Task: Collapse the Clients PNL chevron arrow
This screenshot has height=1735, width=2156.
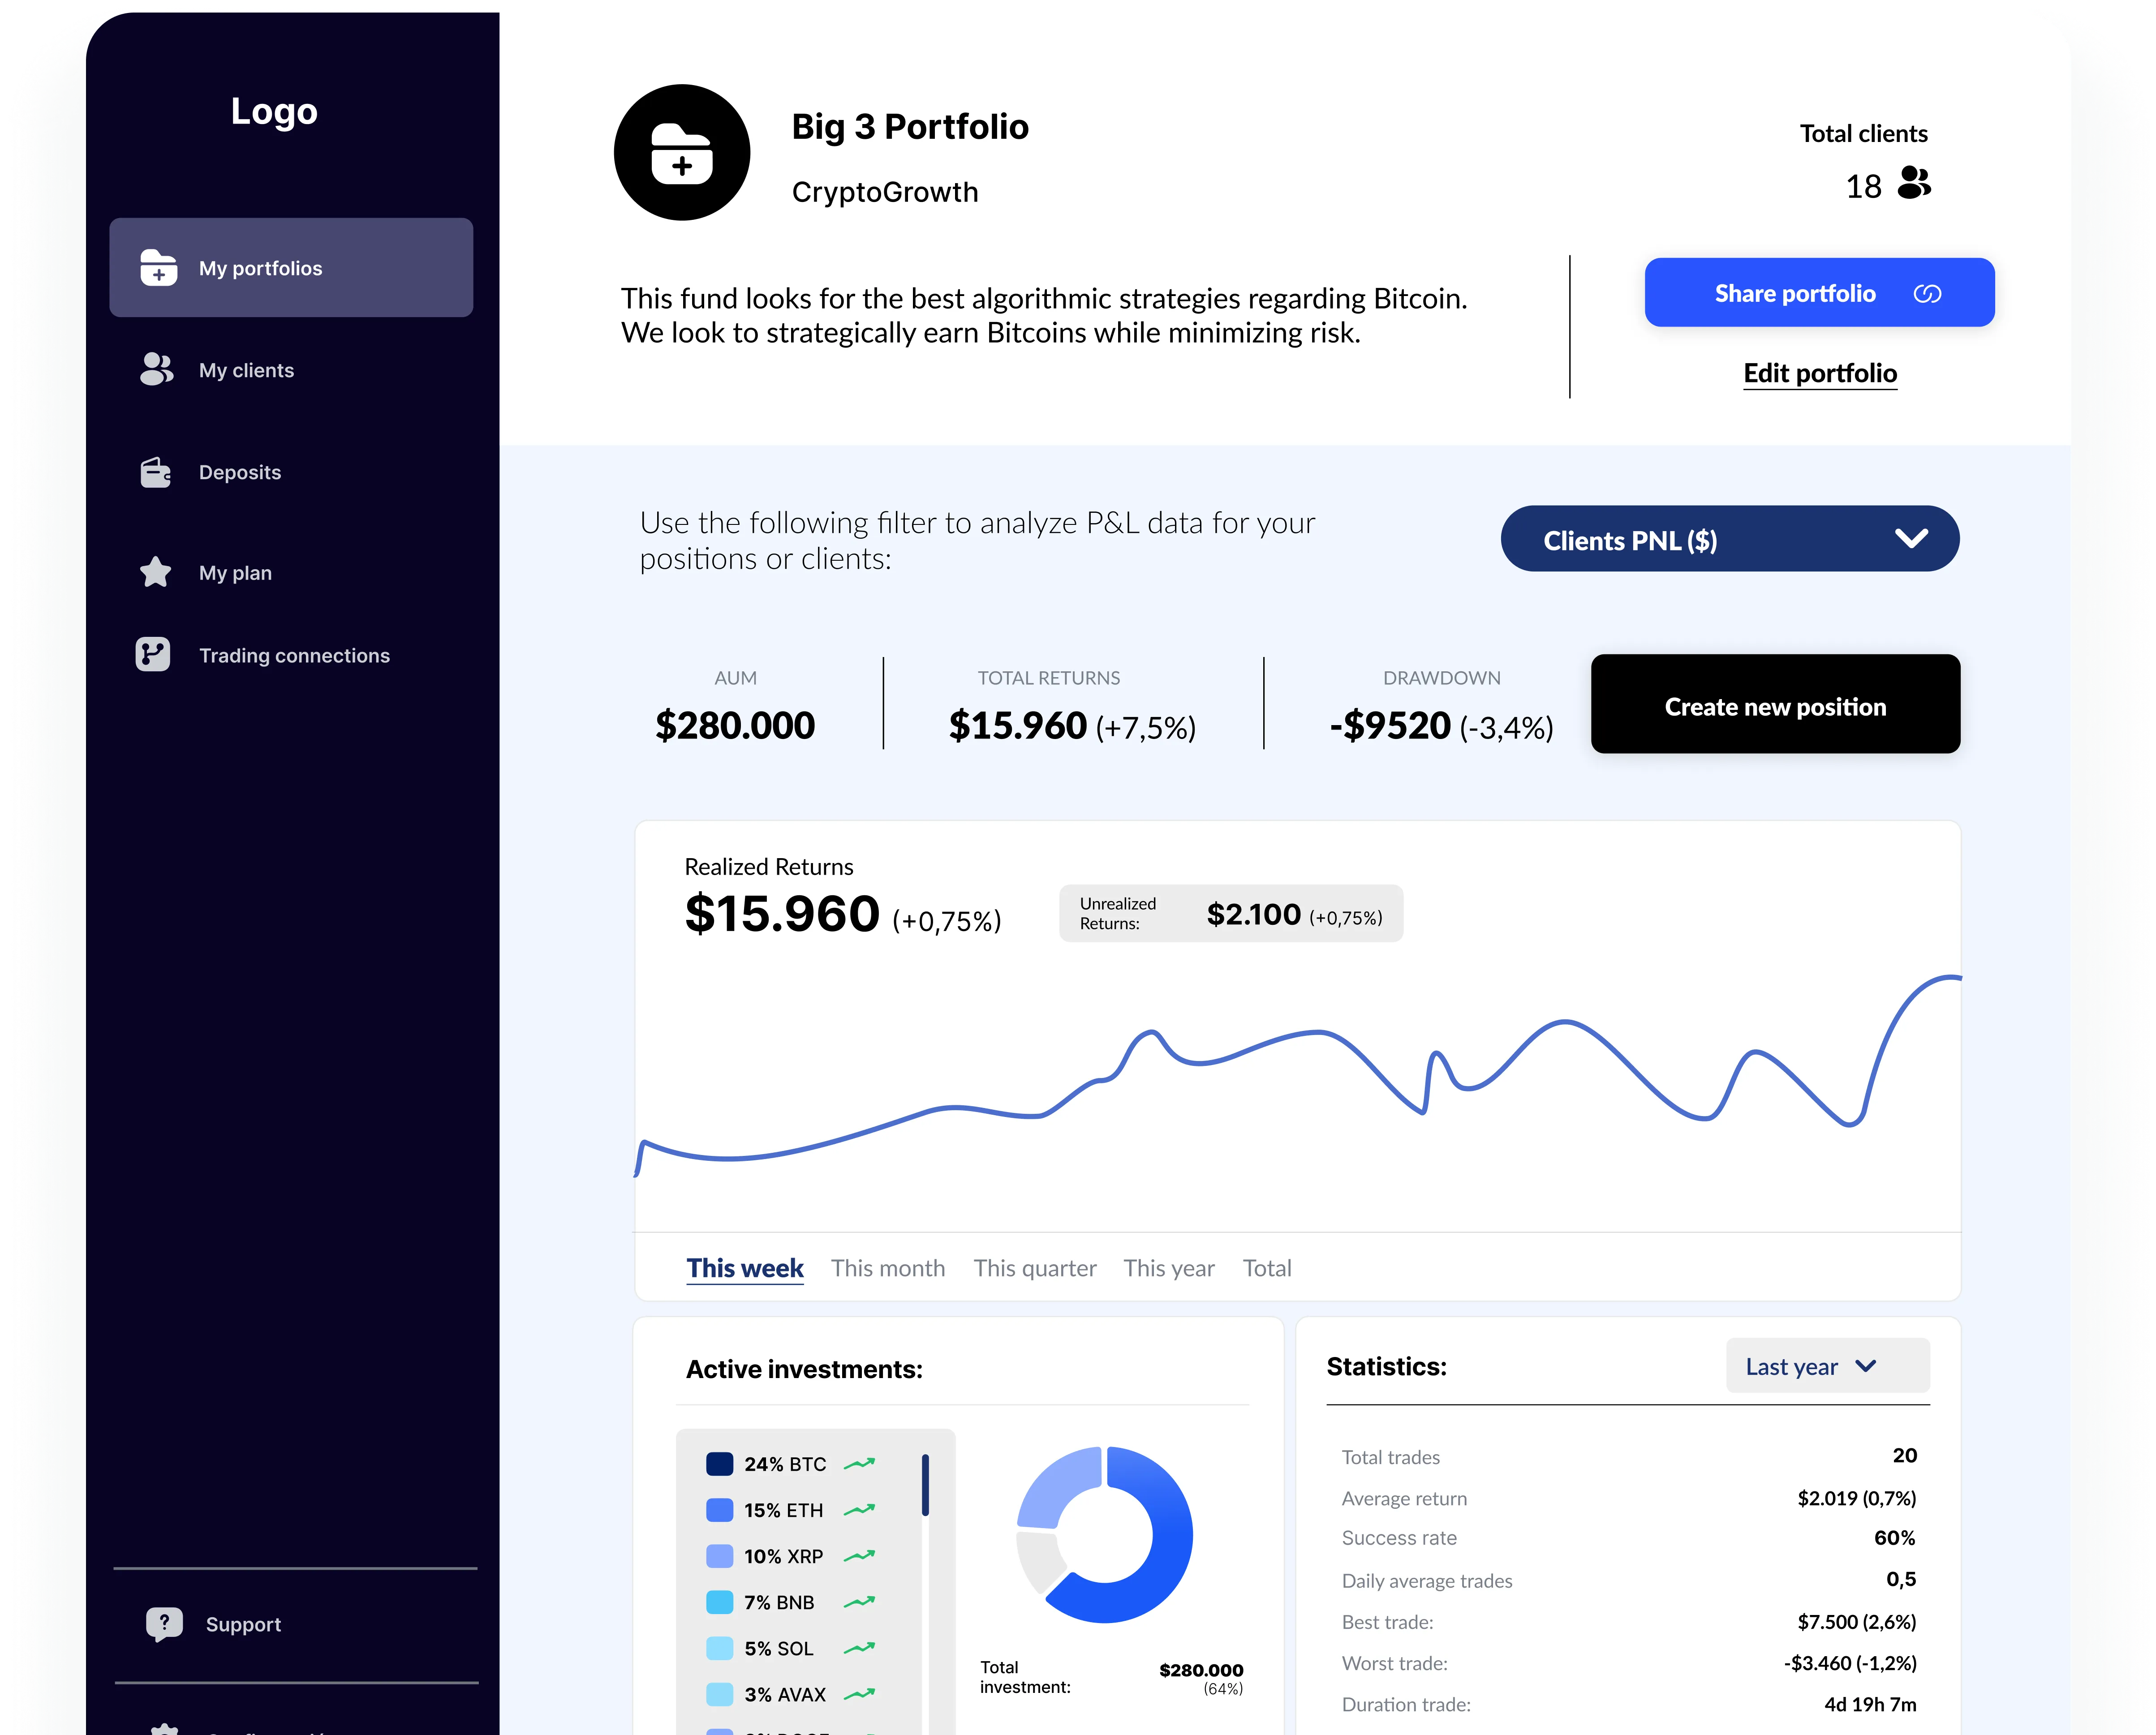Action: tap(1913, 539)
